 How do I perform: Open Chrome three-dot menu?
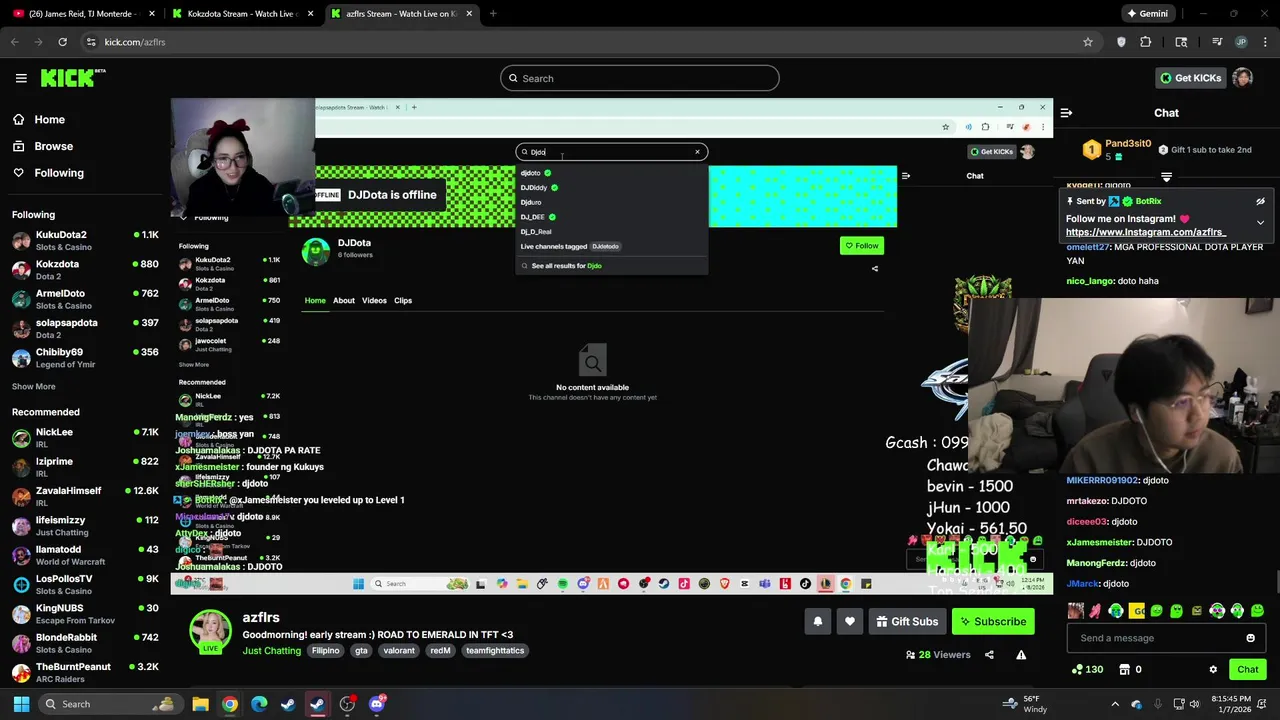1266,42
